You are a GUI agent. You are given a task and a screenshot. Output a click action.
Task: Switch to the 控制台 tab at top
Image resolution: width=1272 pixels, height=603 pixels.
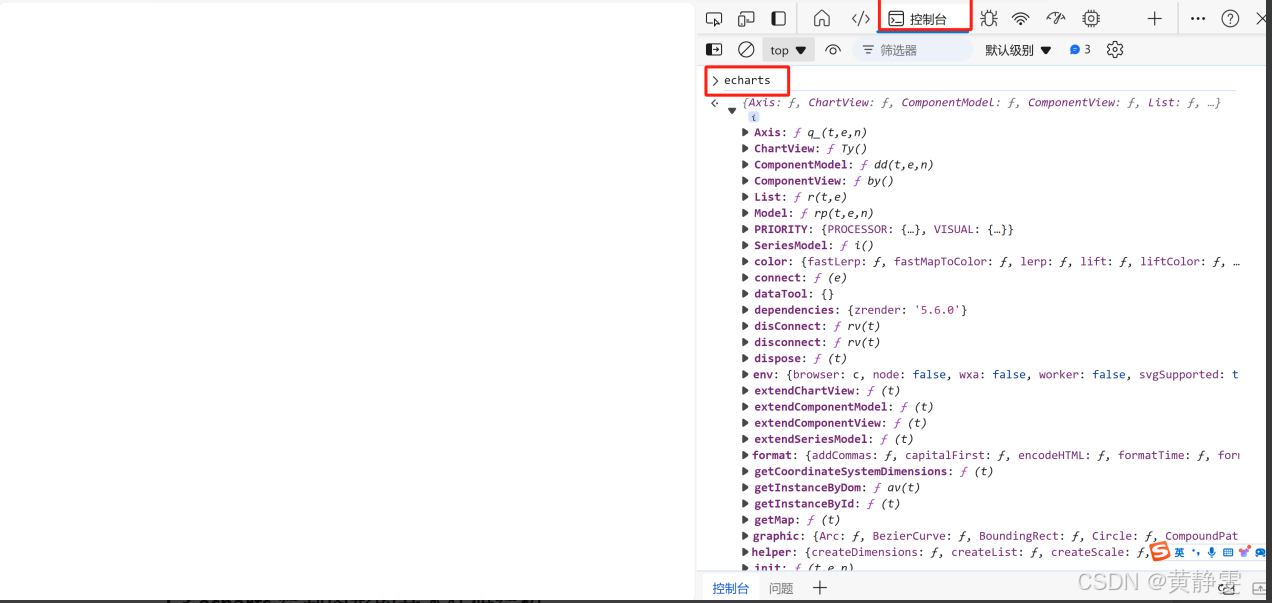coord(925,18)
